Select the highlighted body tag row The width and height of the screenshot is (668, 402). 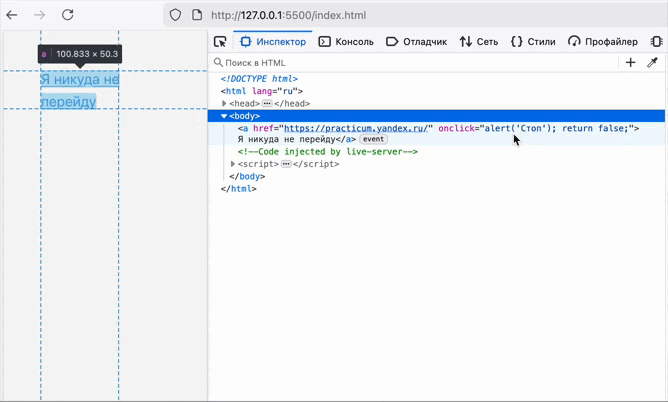(436, 116)
